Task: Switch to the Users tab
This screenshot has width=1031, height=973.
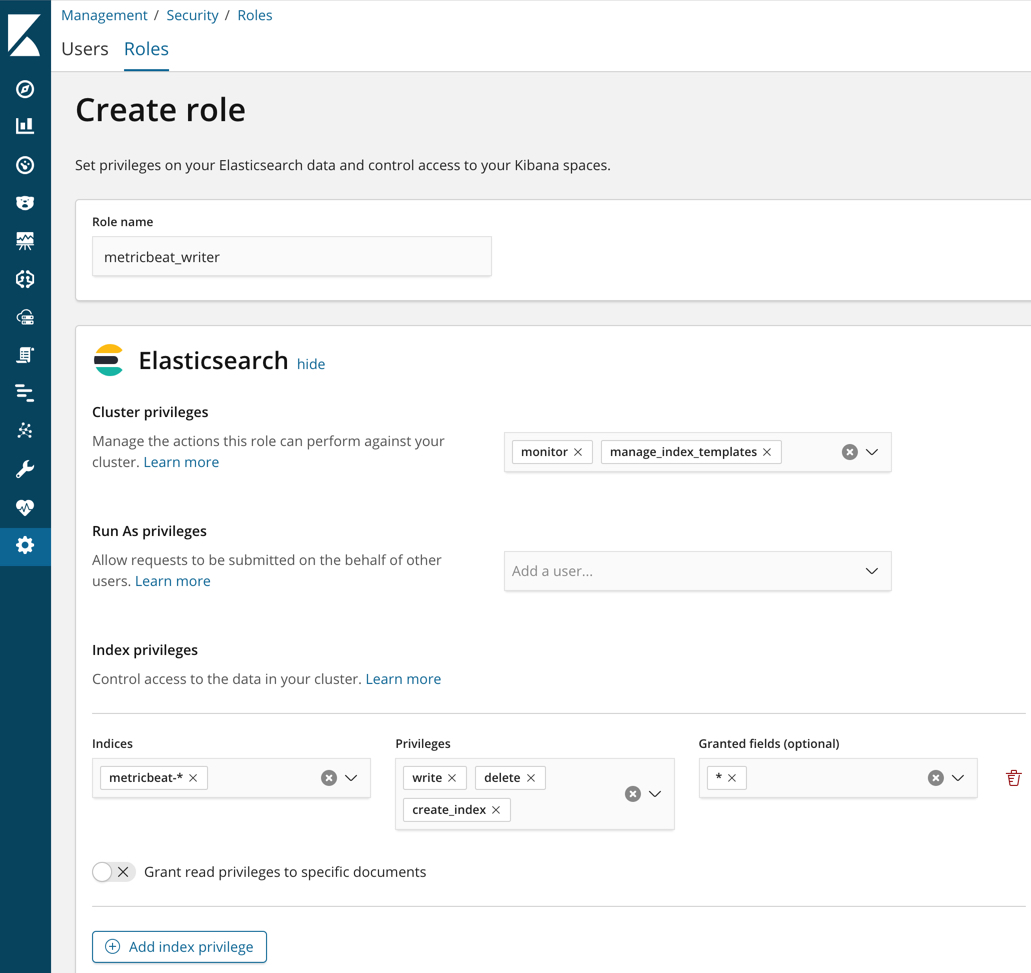Action: tap(84, 48)
